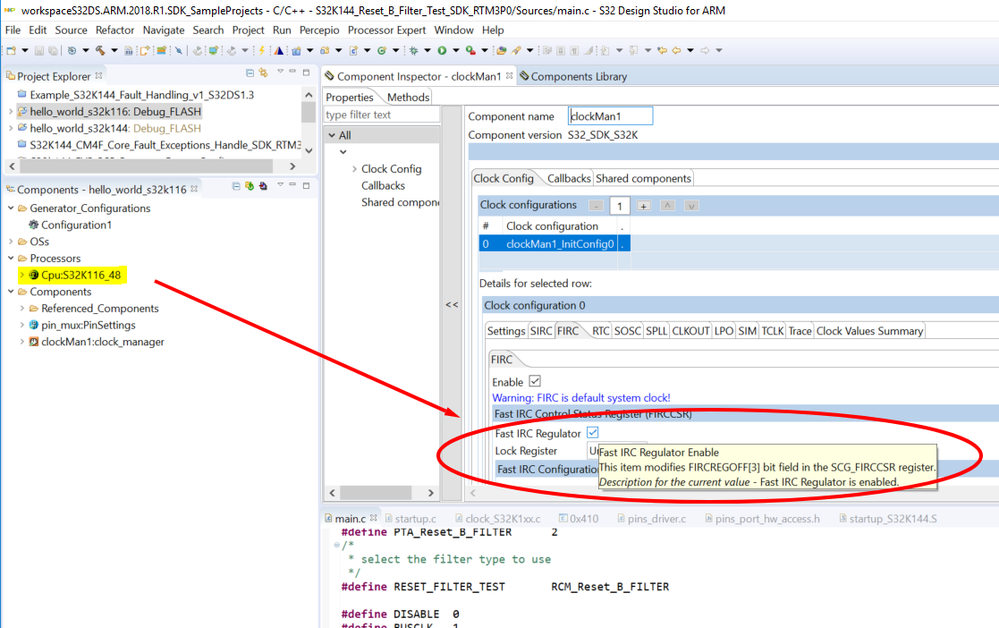999x628 pixels.
Task: Collapse all in Components panel
Action: click(x=236, y=186)
